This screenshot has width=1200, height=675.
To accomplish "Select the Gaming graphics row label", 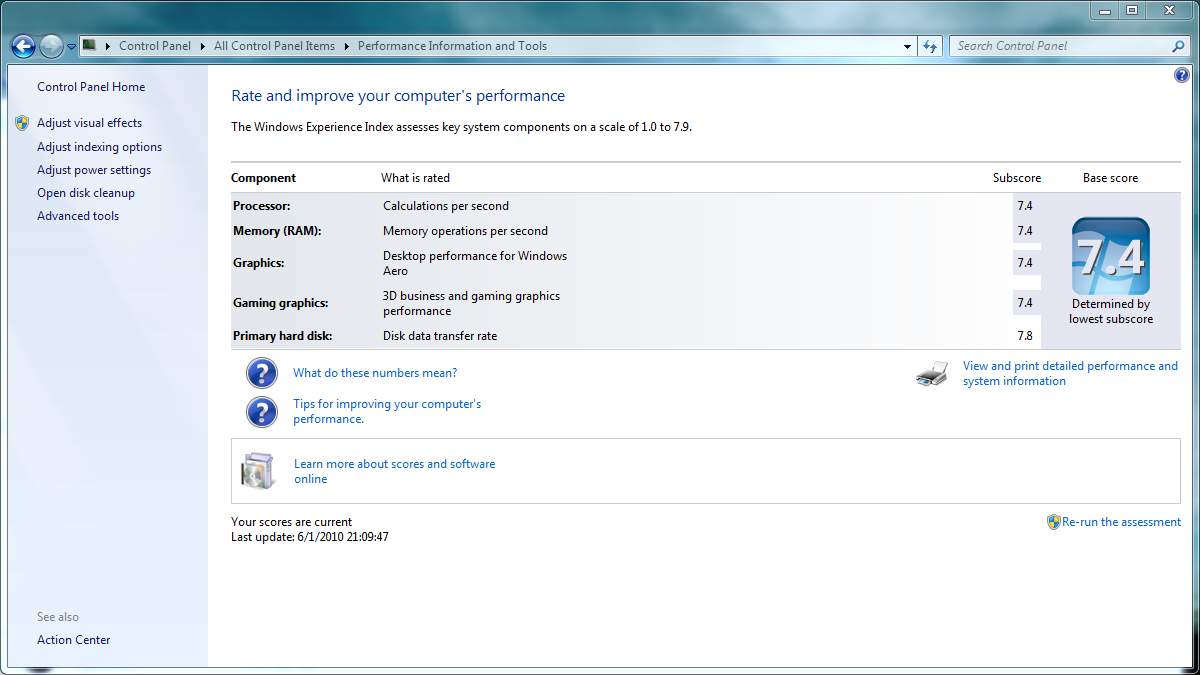I will click(x=281, y=303).
